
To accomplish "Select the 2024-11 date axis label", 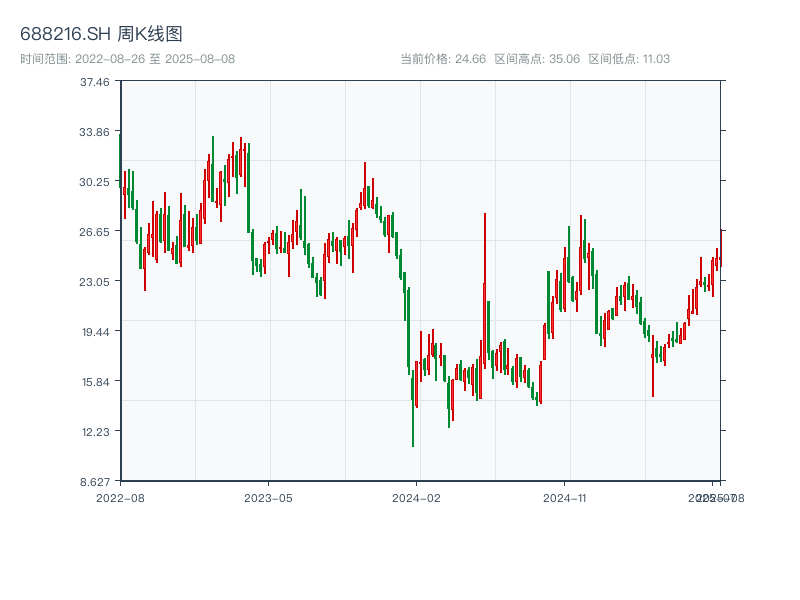I will coord(565,497).
